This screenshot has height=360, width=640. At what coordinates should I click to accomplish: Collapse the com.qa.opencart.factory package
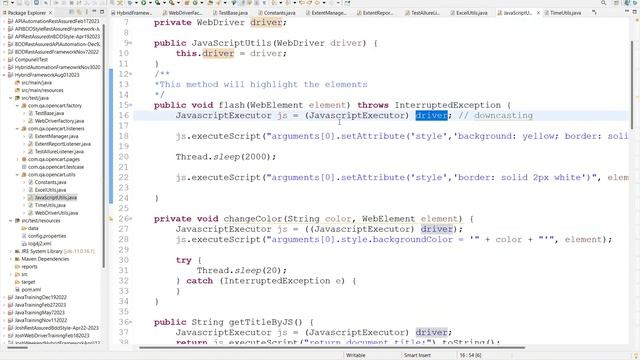[x=18, y=106]
